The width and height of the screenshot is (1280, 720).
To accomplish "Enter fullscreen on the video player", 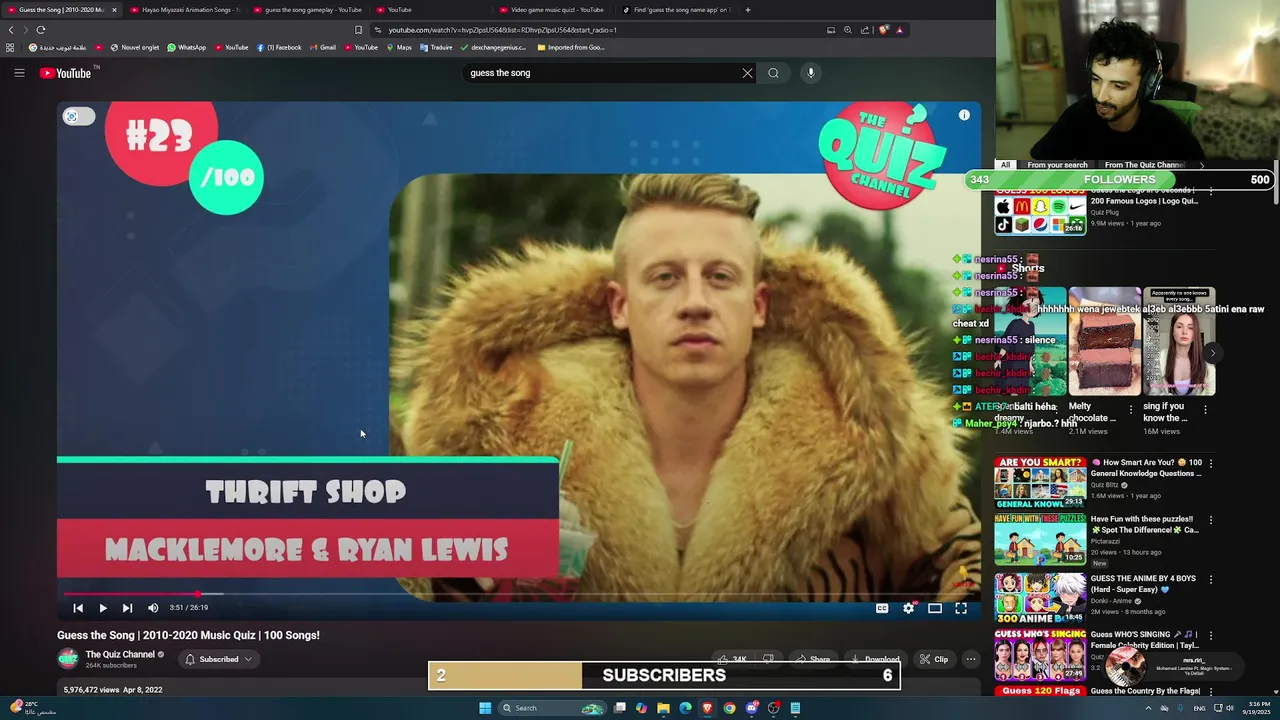I will coord(961,608).
